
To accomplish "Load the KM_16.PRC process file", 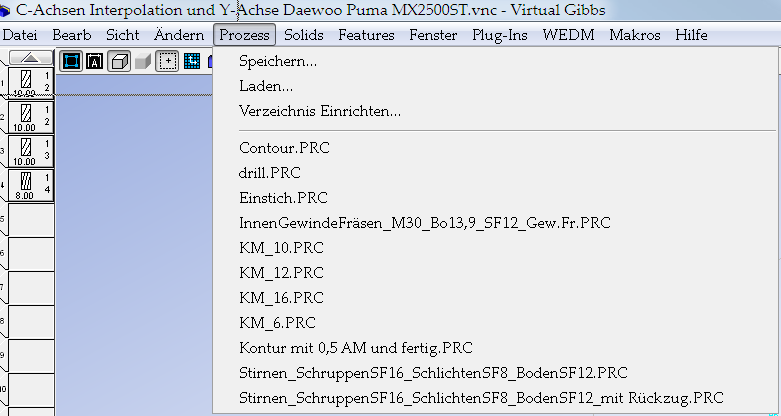I will (x=281, y=298).
